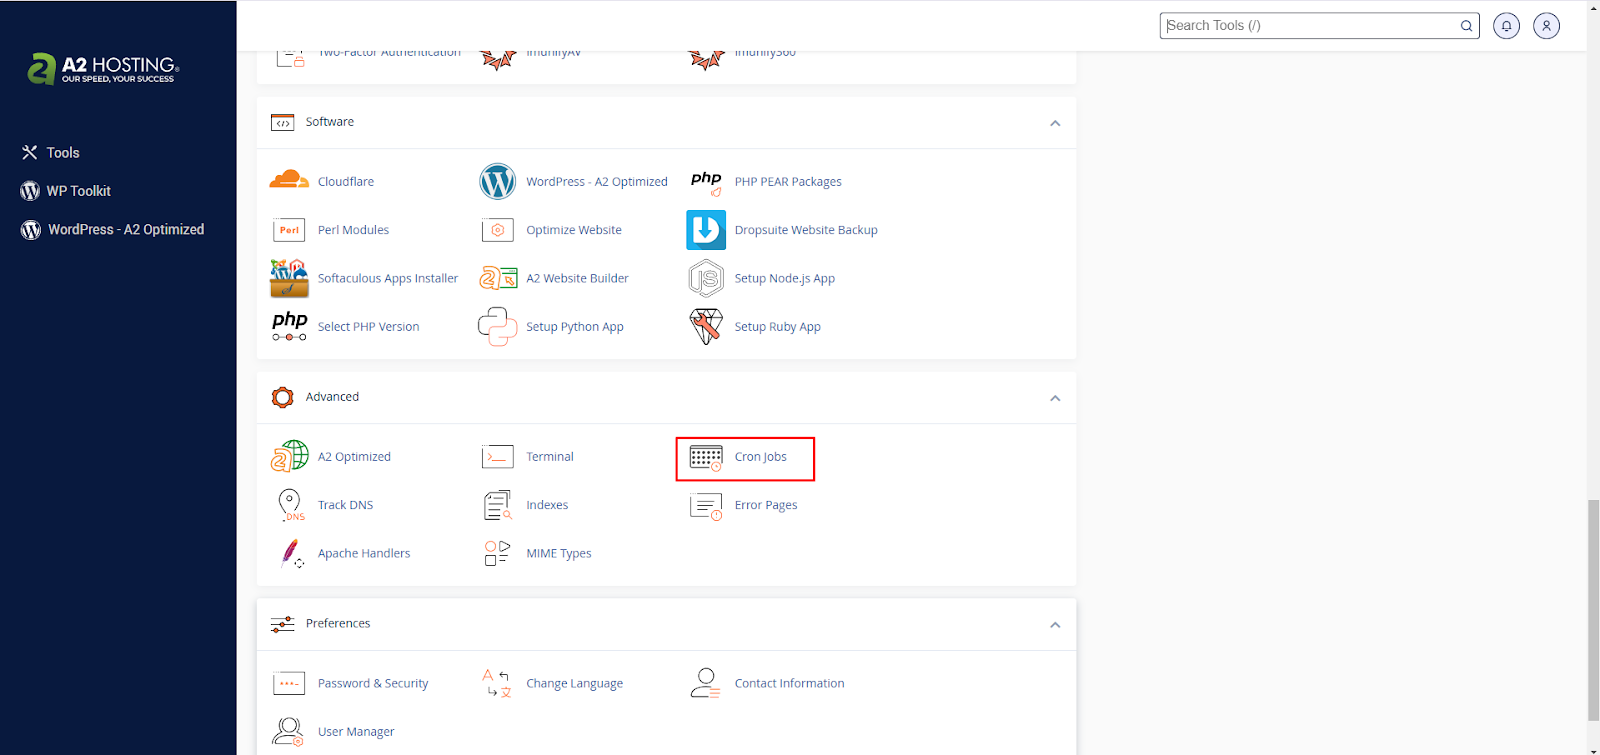Collapse the Software section
Viewport: 1600px width, 755px height.
coord(1055,123)
